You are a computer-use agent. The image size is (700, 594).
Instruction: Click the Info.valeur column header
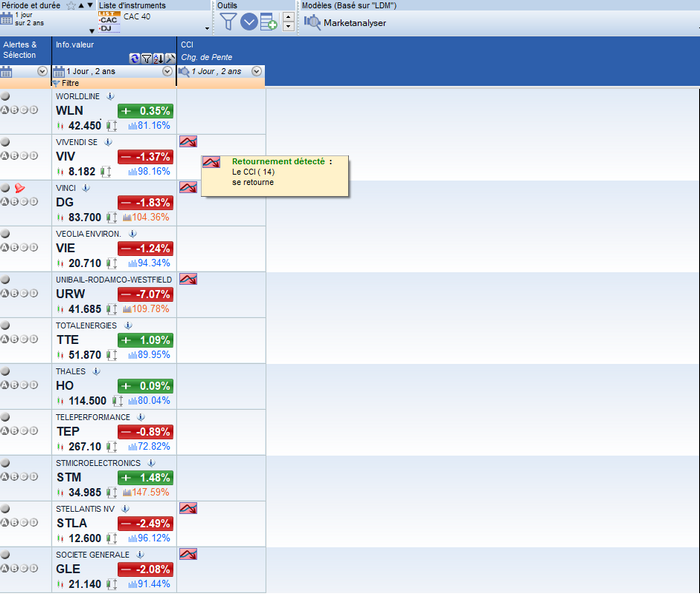tap(75, 45)
